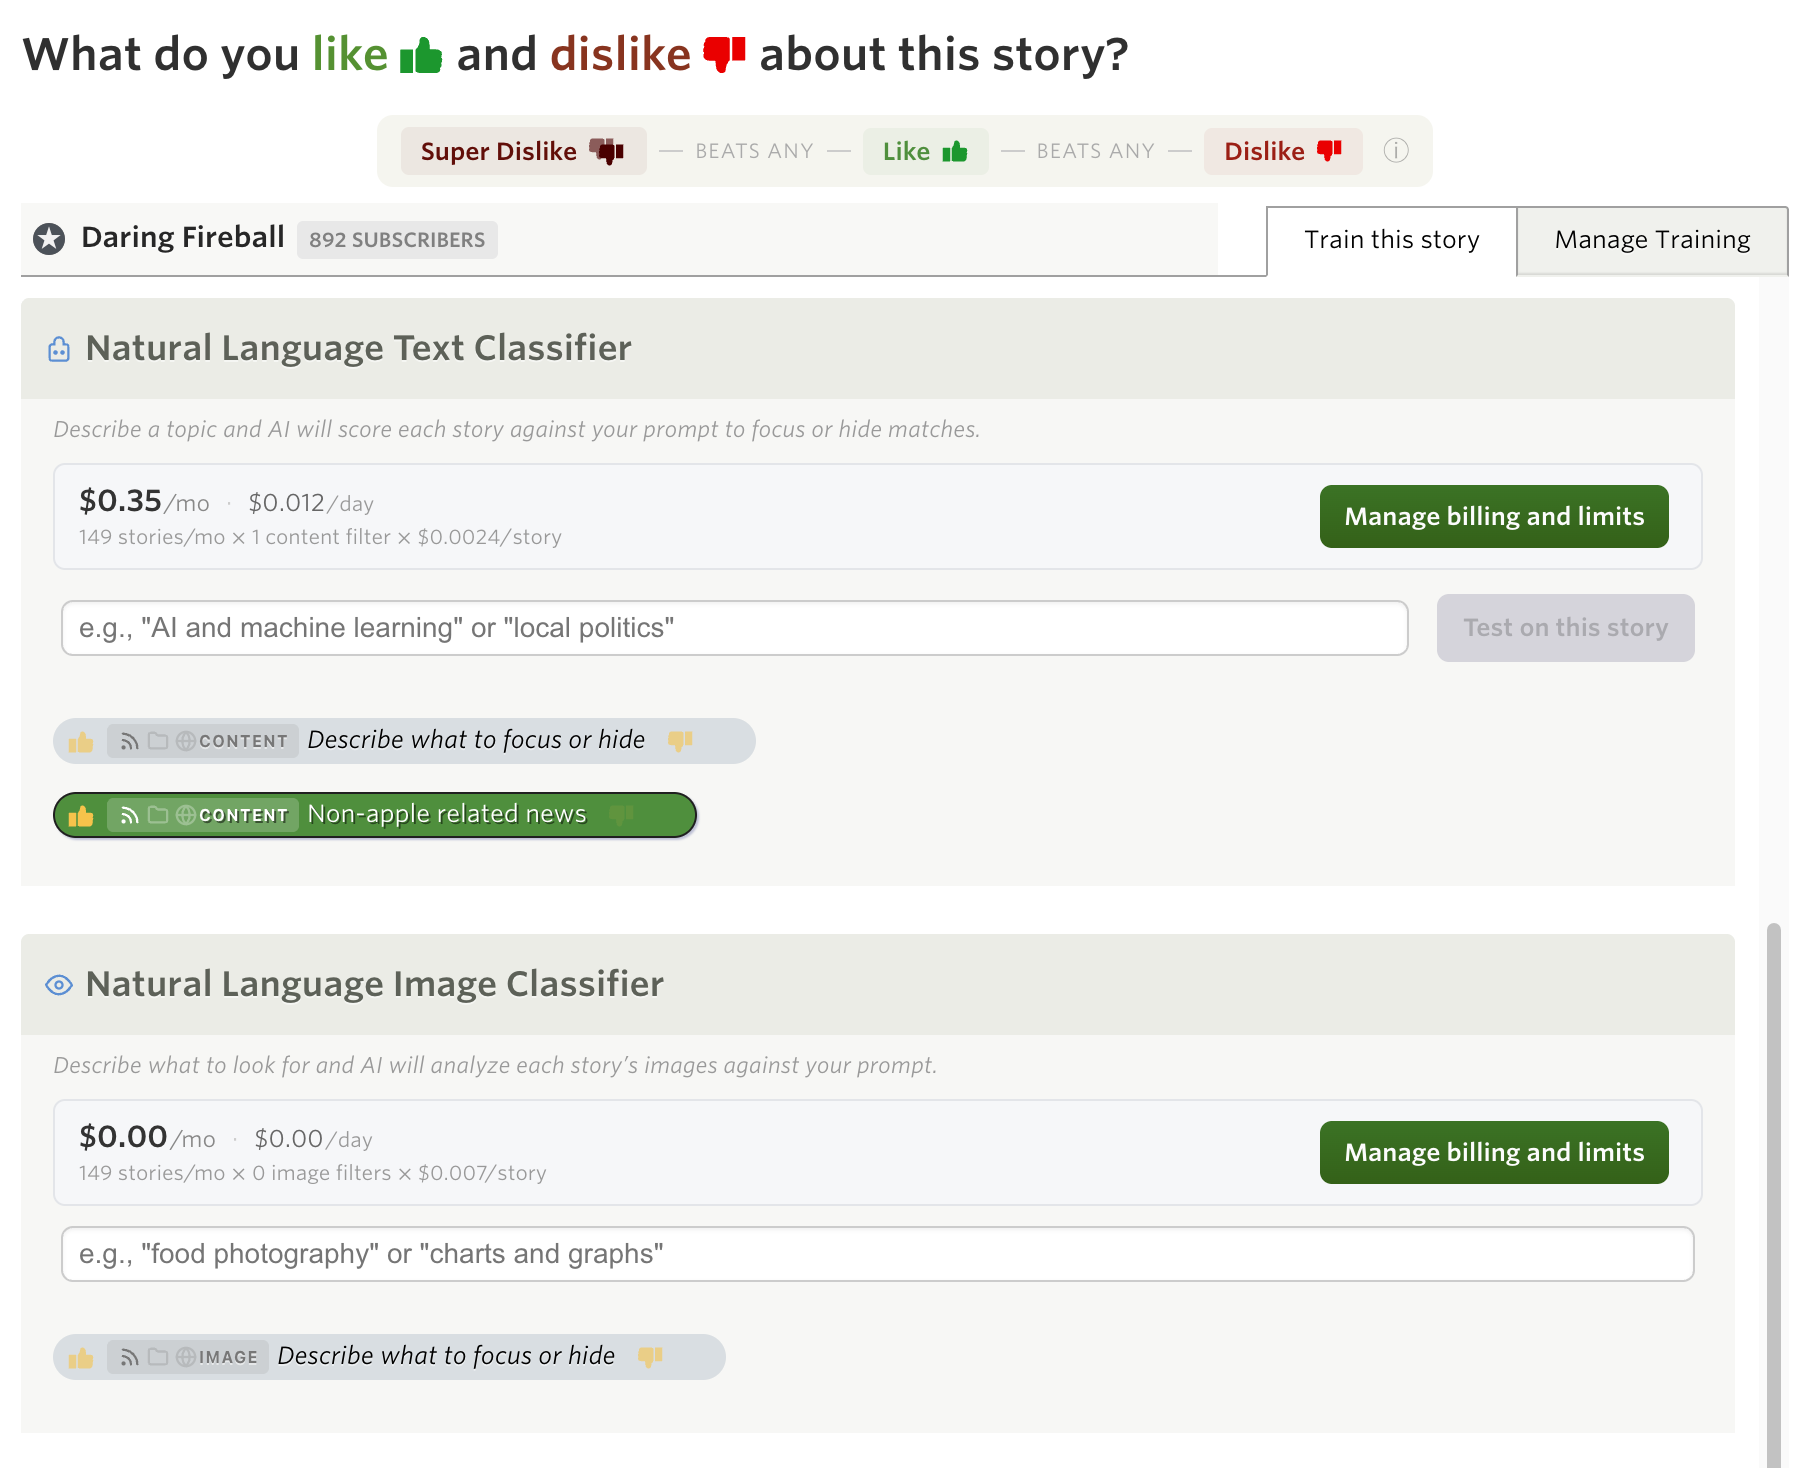
Task: Select the Train this story tab
Action: coord(1391,240)
